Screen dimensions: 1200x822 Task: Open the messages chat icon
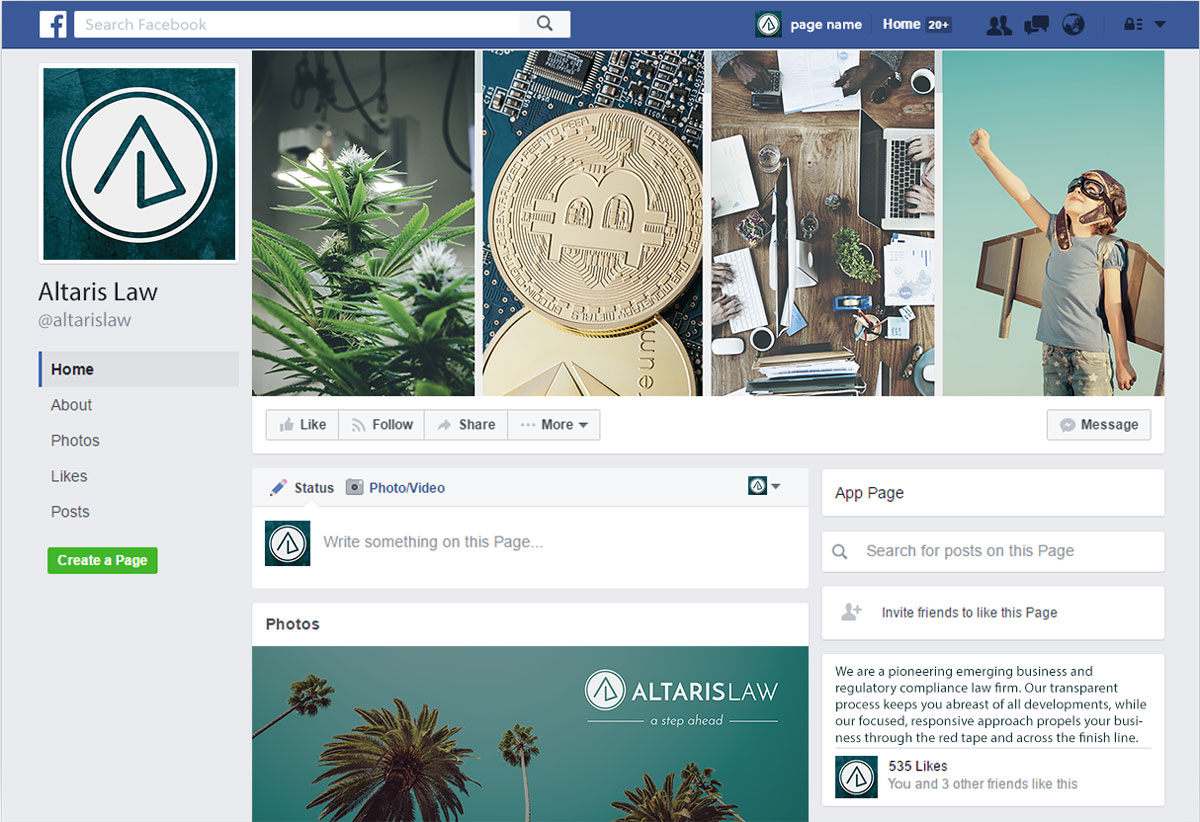(1036, 25)
